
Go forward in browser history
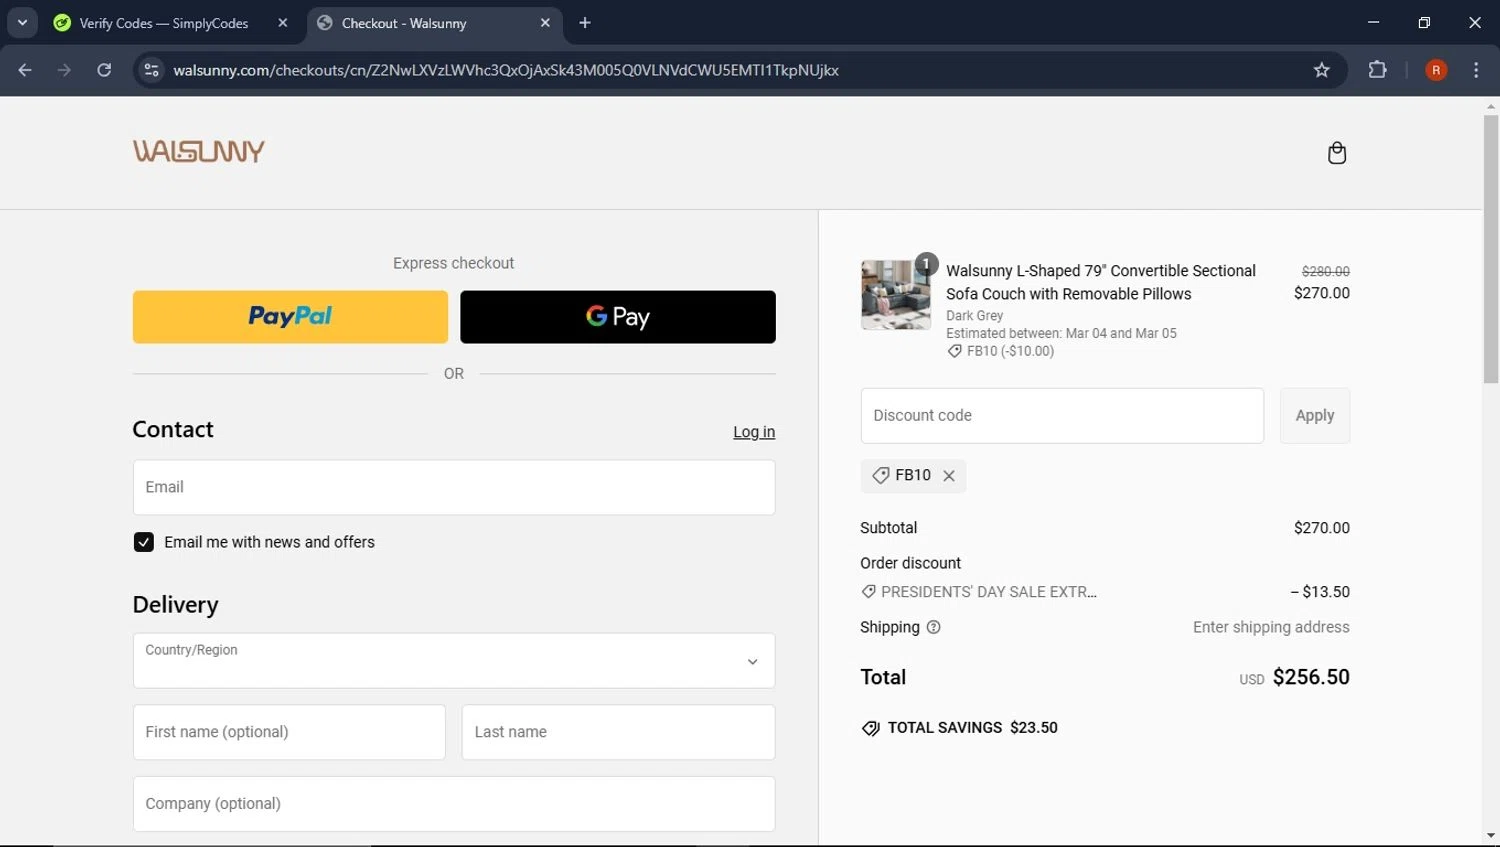point(64,70)
